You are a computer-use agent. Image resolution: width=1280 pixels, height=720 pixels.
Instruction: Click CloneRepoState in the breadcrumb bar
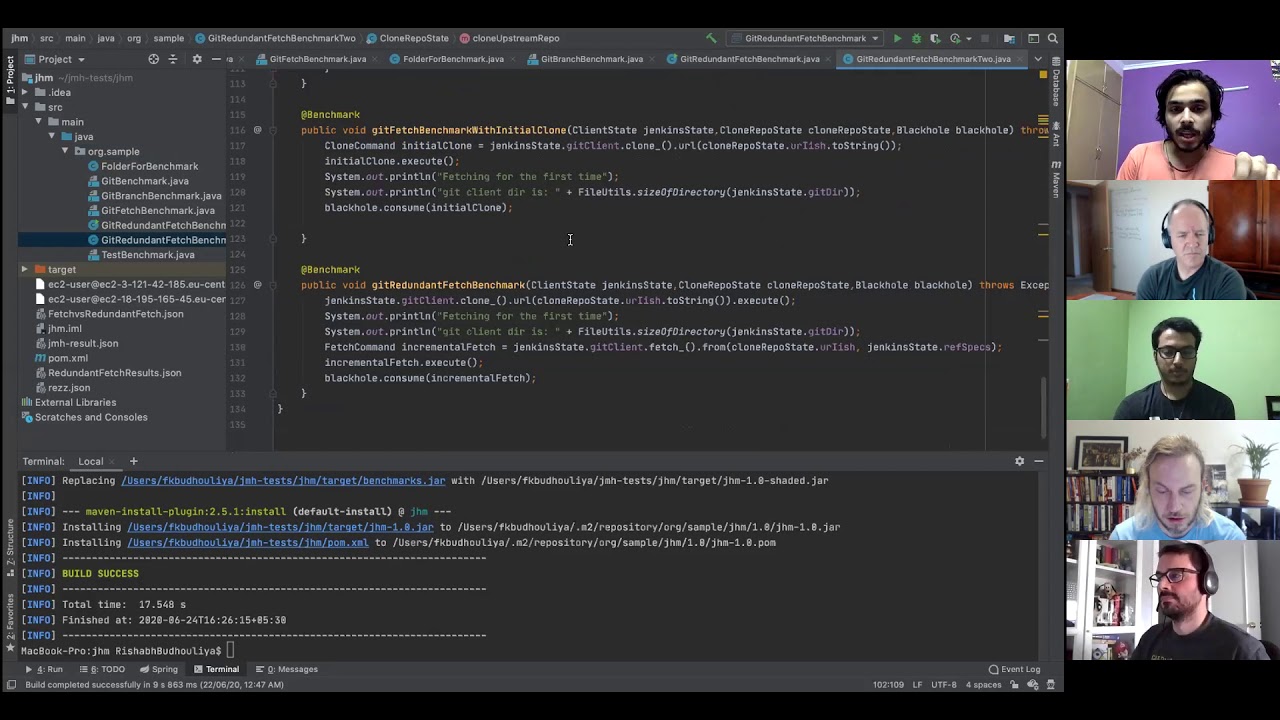point(413,38)
